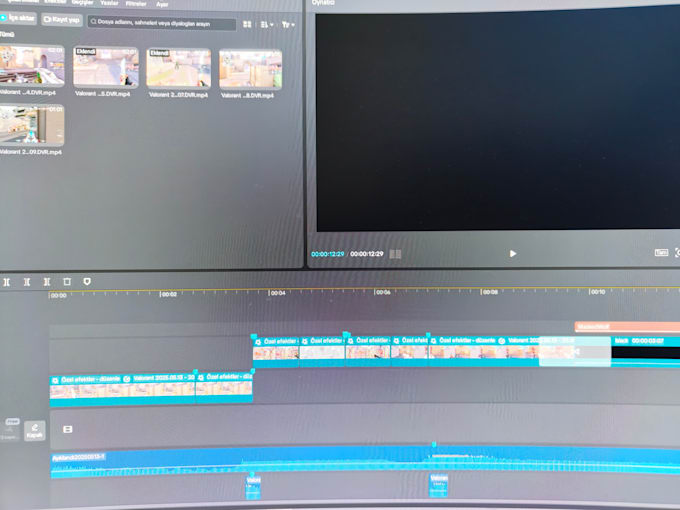680x510 pixels.
Task: Click the İçe aktar import button
Action: 18,18
